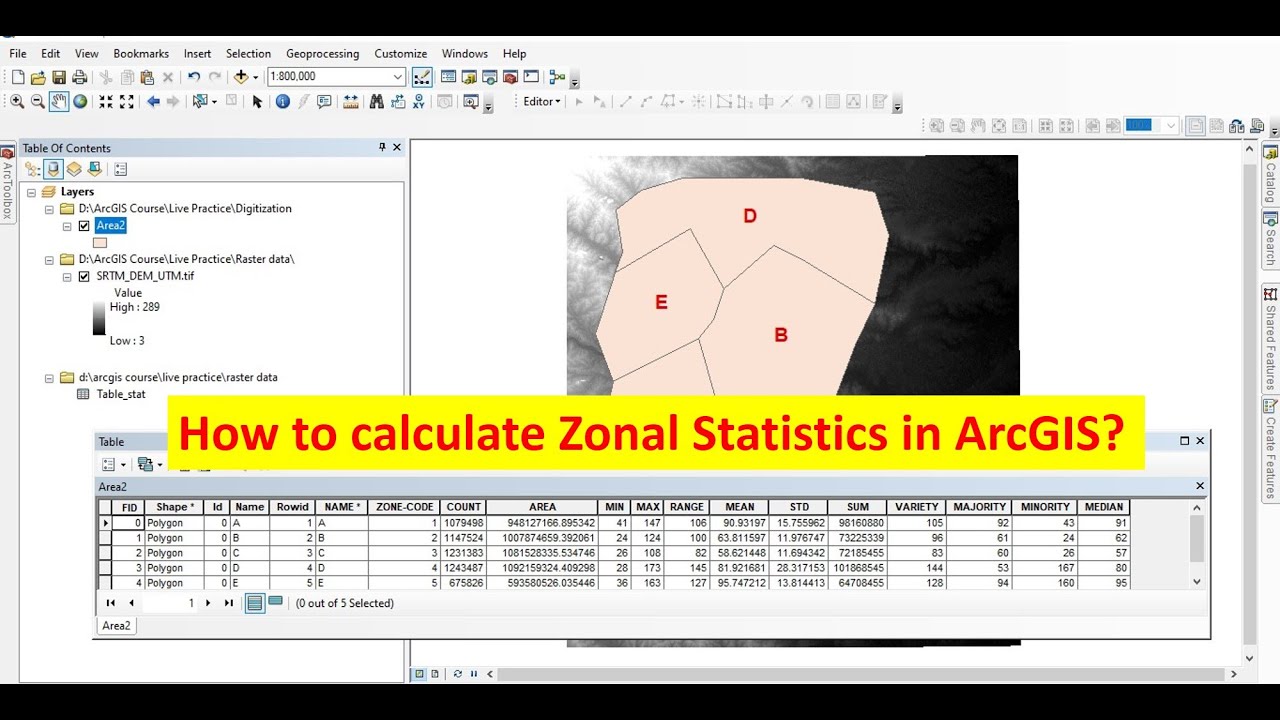Open the map scale 1:800,000 dropdown

click(x=398, y=77)
